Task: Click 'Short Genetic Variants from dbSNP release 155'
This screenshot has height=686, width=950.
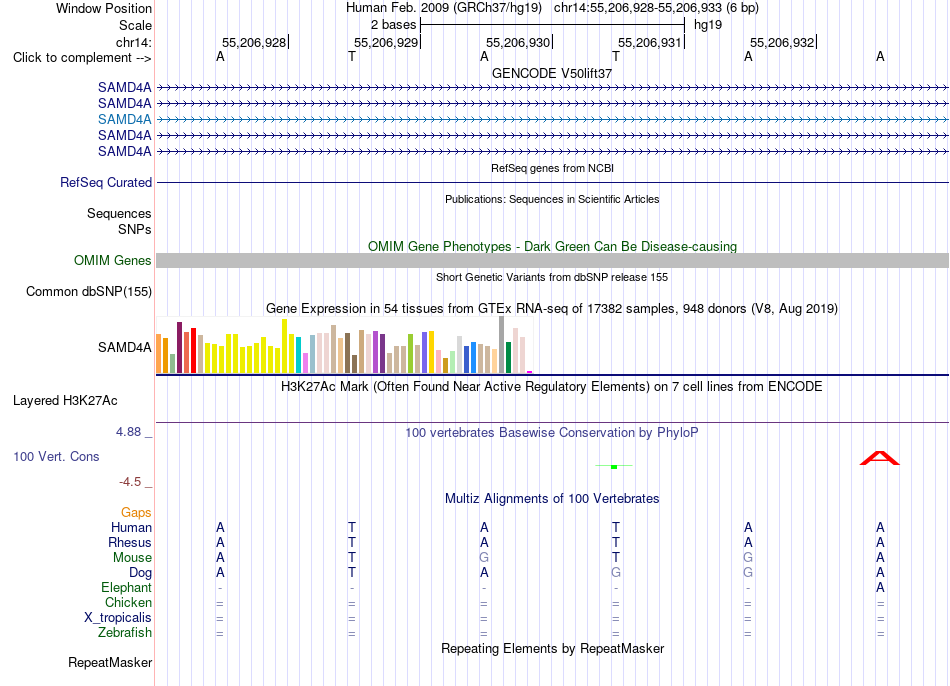Action: 552,278
